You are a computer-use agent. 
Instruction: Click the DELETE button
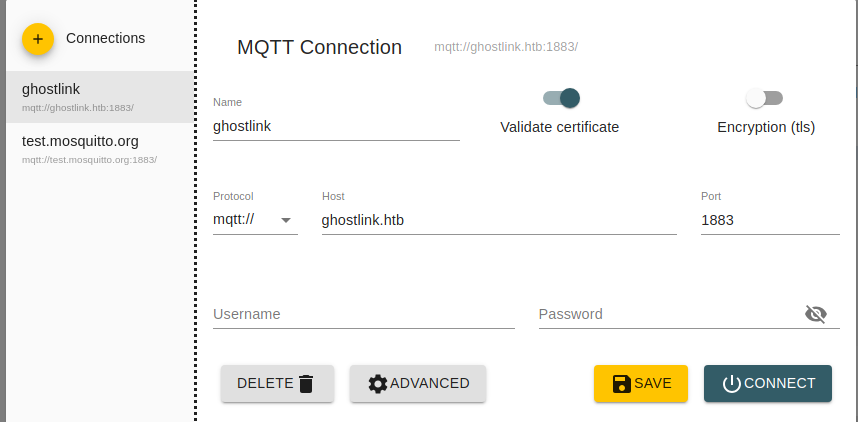click(x=277, y=384)
